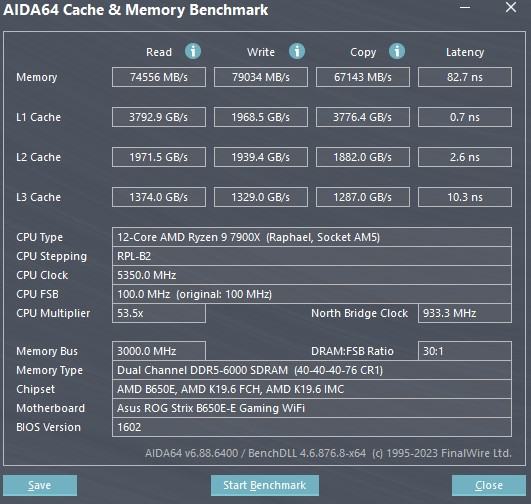Click the CPU Clock value 5350.0 MHz
This screenshot has height=504, width=531.
click(312, 275)
